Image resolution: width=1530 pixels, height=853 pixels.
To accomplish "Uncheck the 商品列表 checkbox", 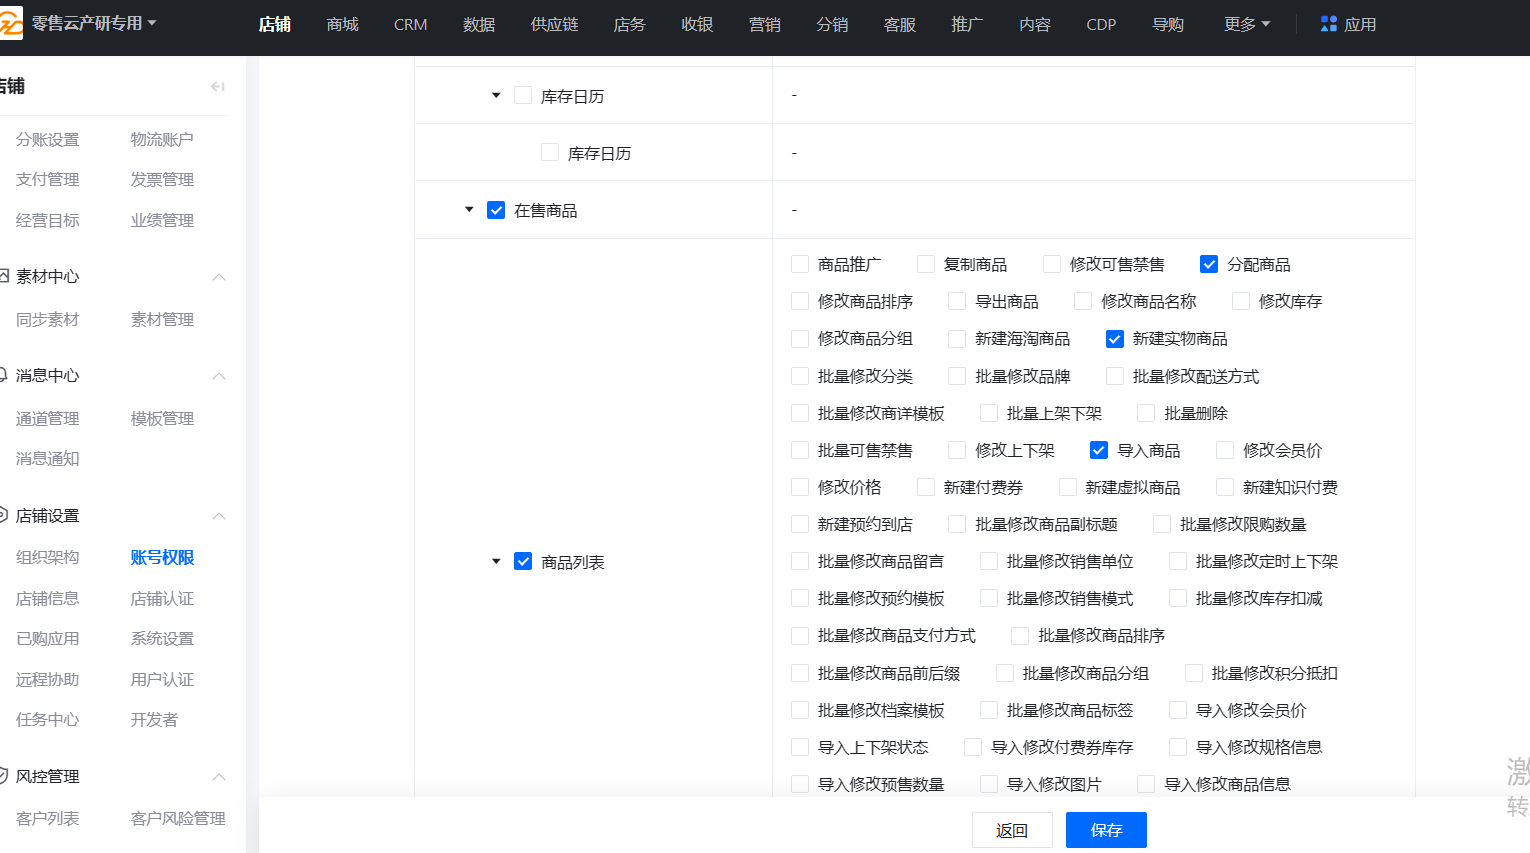I will 523,561.
